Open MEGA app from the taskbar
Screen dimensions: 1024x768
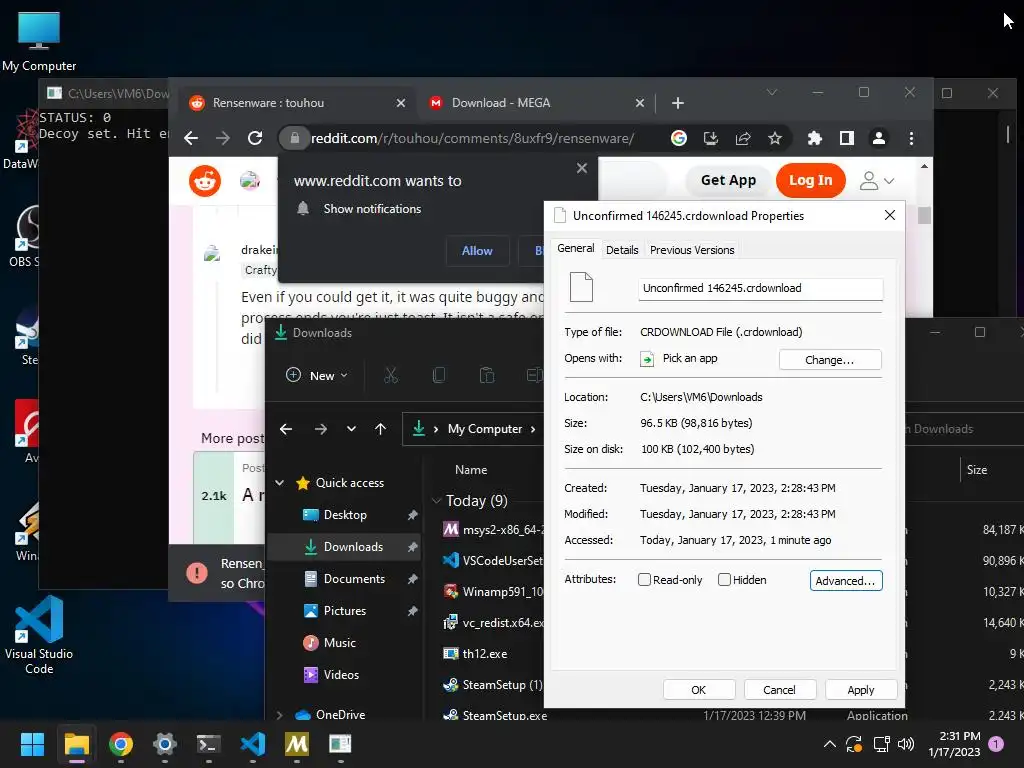[x=296, y=744]
